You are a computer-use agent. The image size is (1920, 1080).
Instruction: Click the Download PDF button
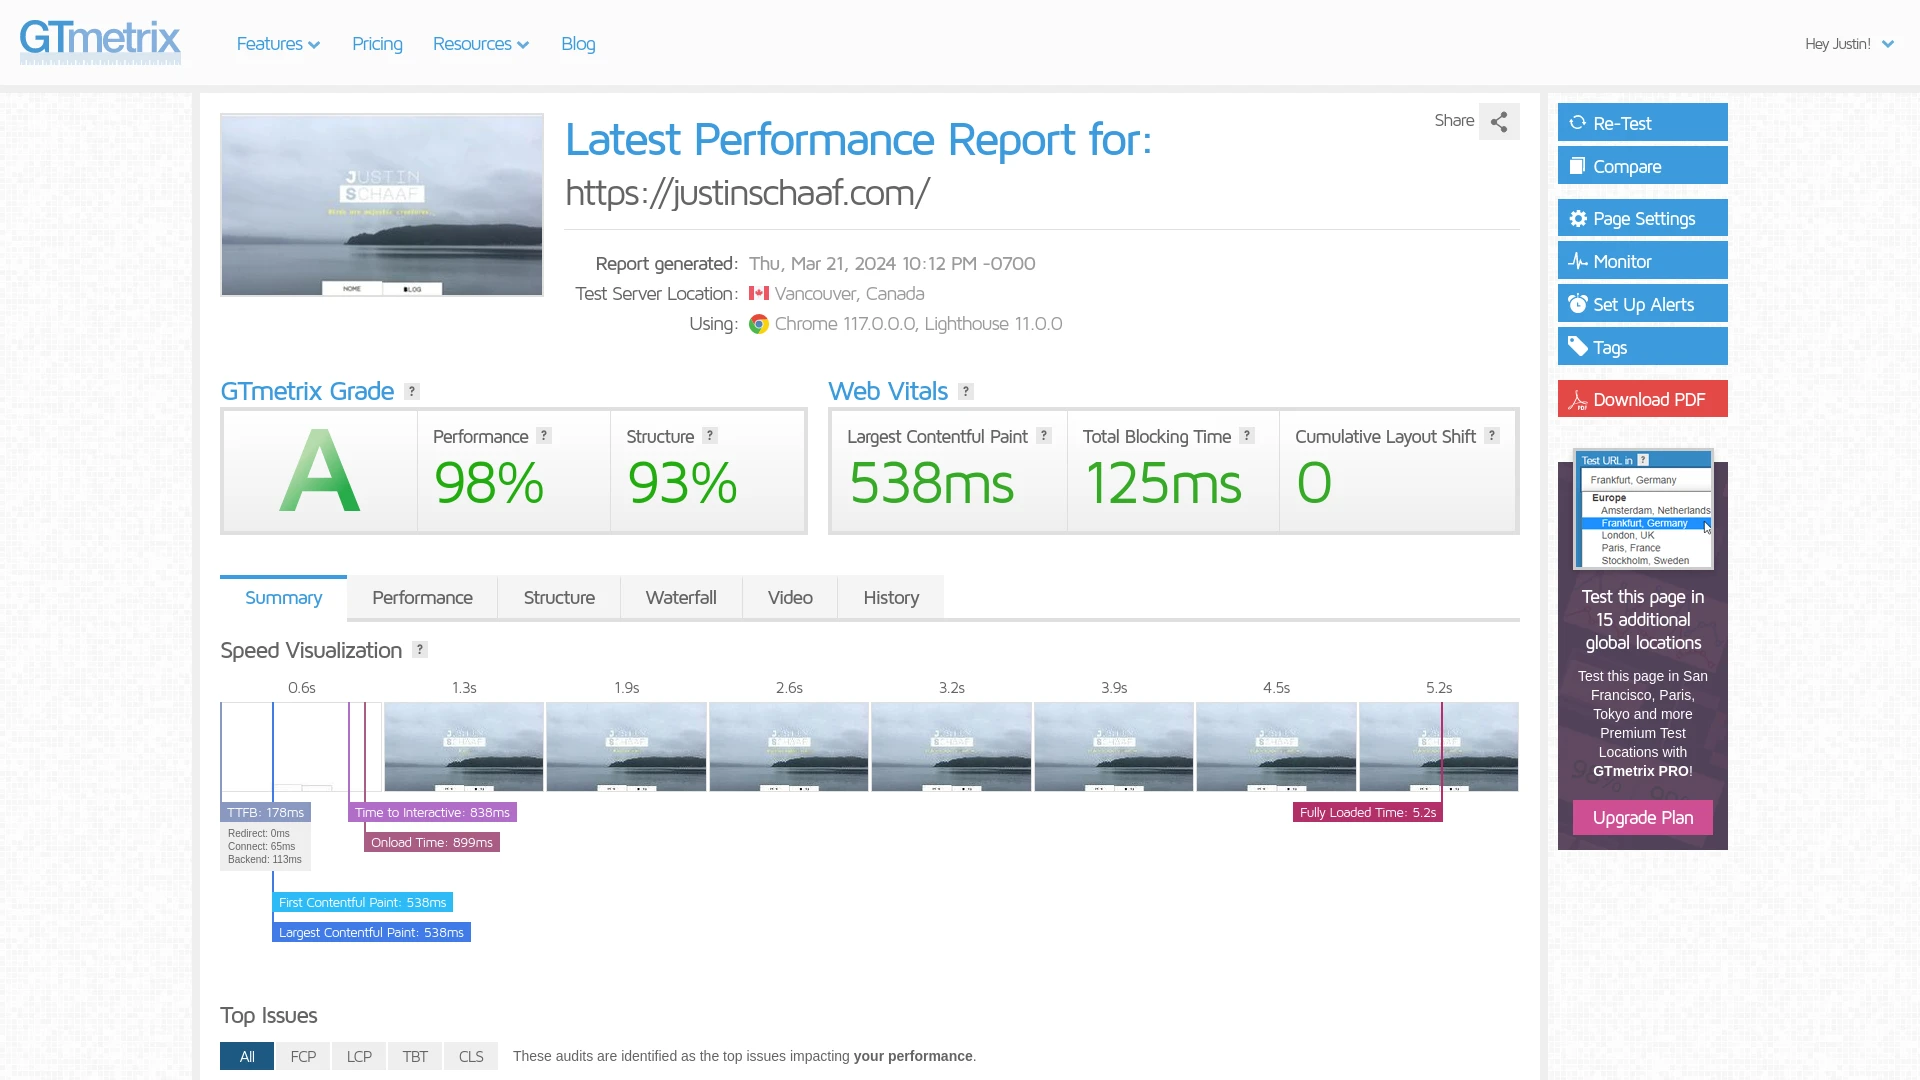point(1642,398)
